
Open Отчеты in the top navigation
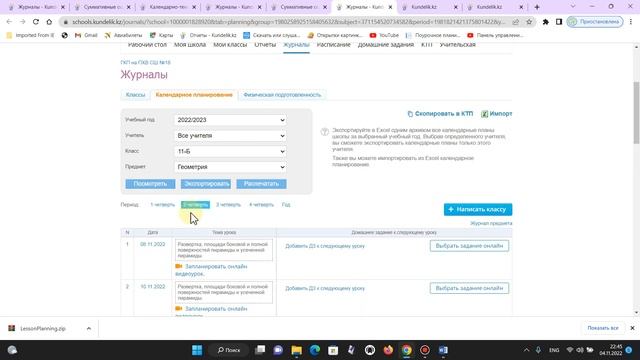tap(265, 45)
